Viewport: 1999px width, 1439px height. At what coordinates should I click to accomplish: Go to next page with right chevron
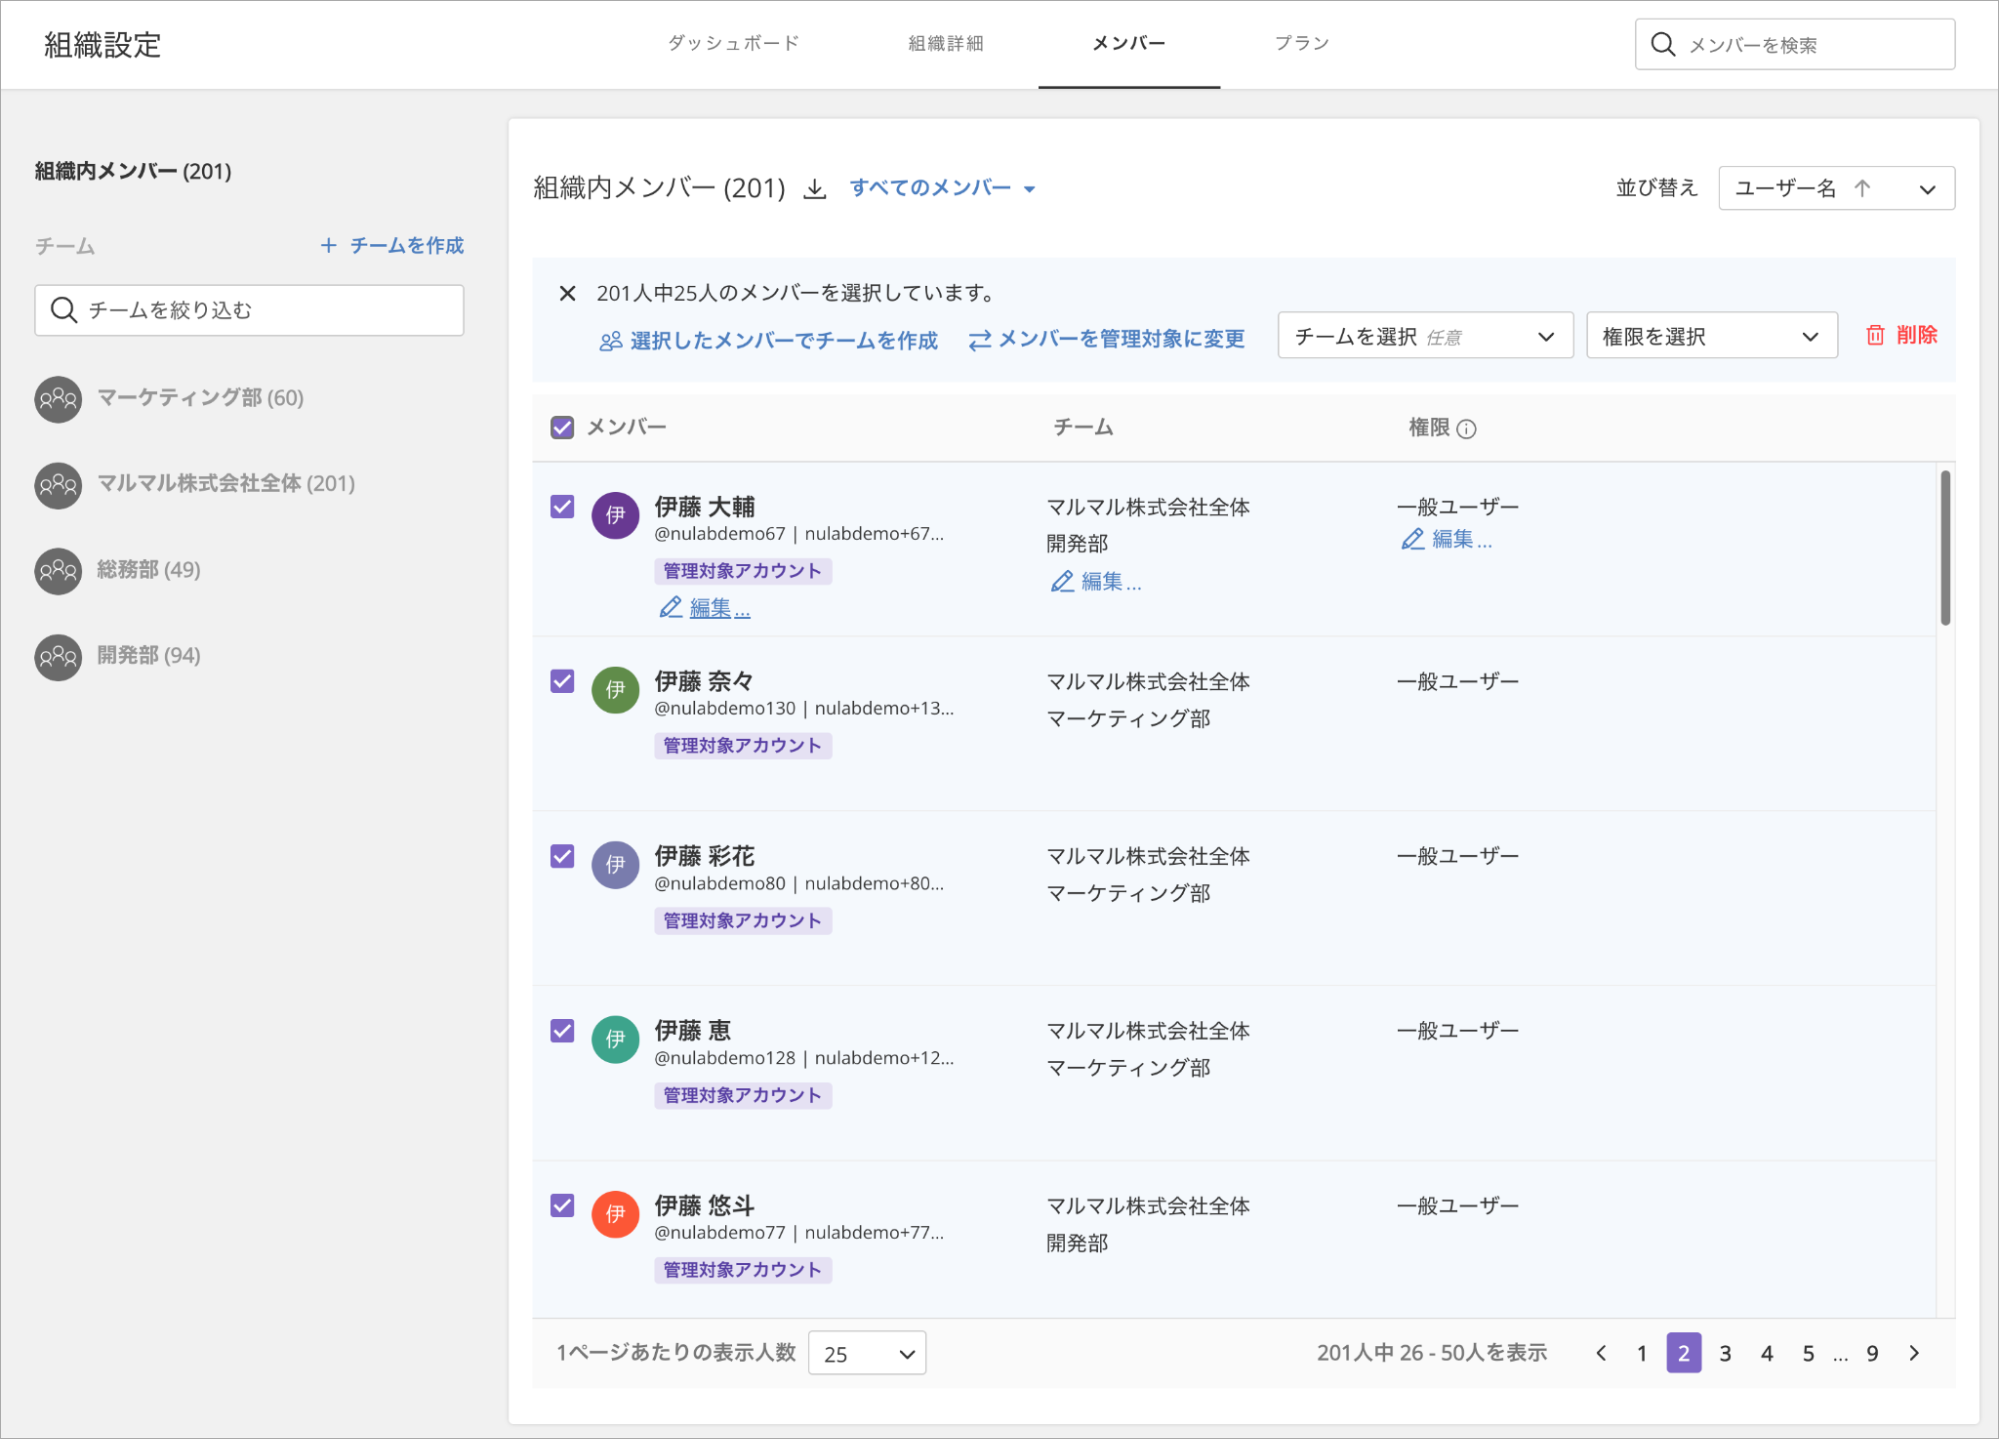[x=1914, y=1353]
